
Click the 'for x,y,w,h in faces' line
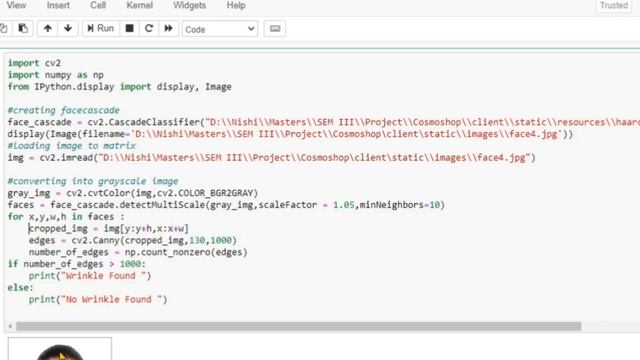(x=66, y=216)
